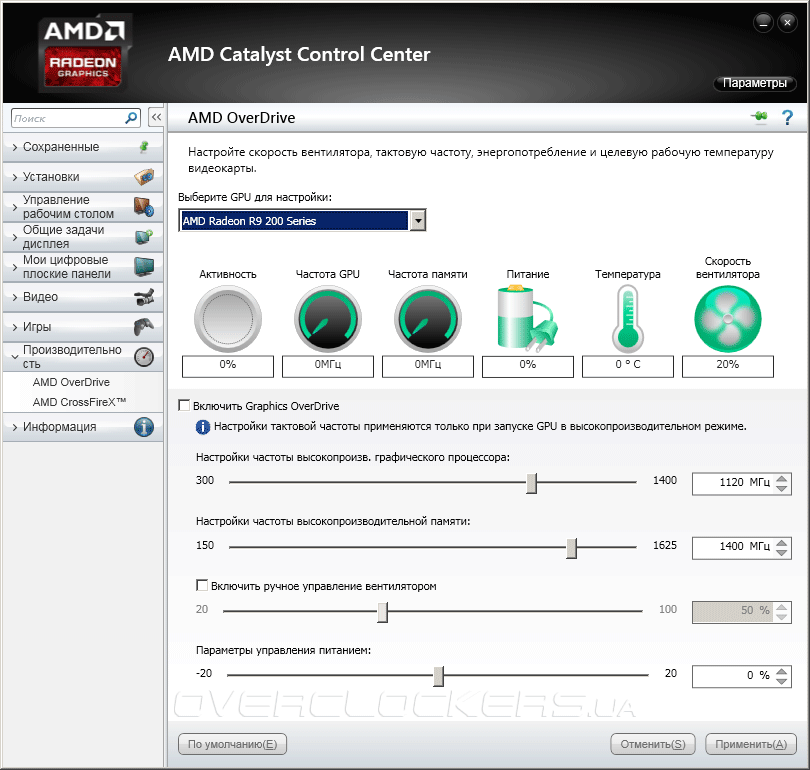This screenshot has width=810, height=770.
Task: Click the flat panel monitor icon
Action: pyautogui.click(x=144, y=266)
